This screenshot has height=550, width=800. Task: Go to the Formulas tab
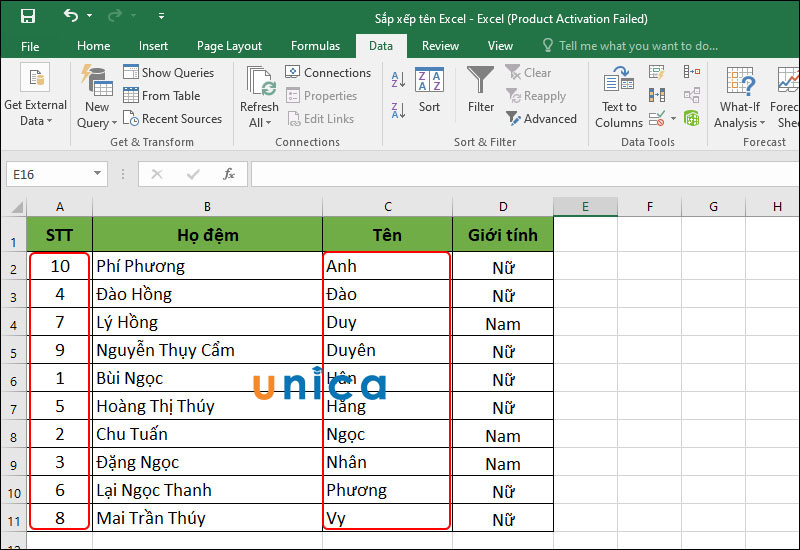pos(315,46)
